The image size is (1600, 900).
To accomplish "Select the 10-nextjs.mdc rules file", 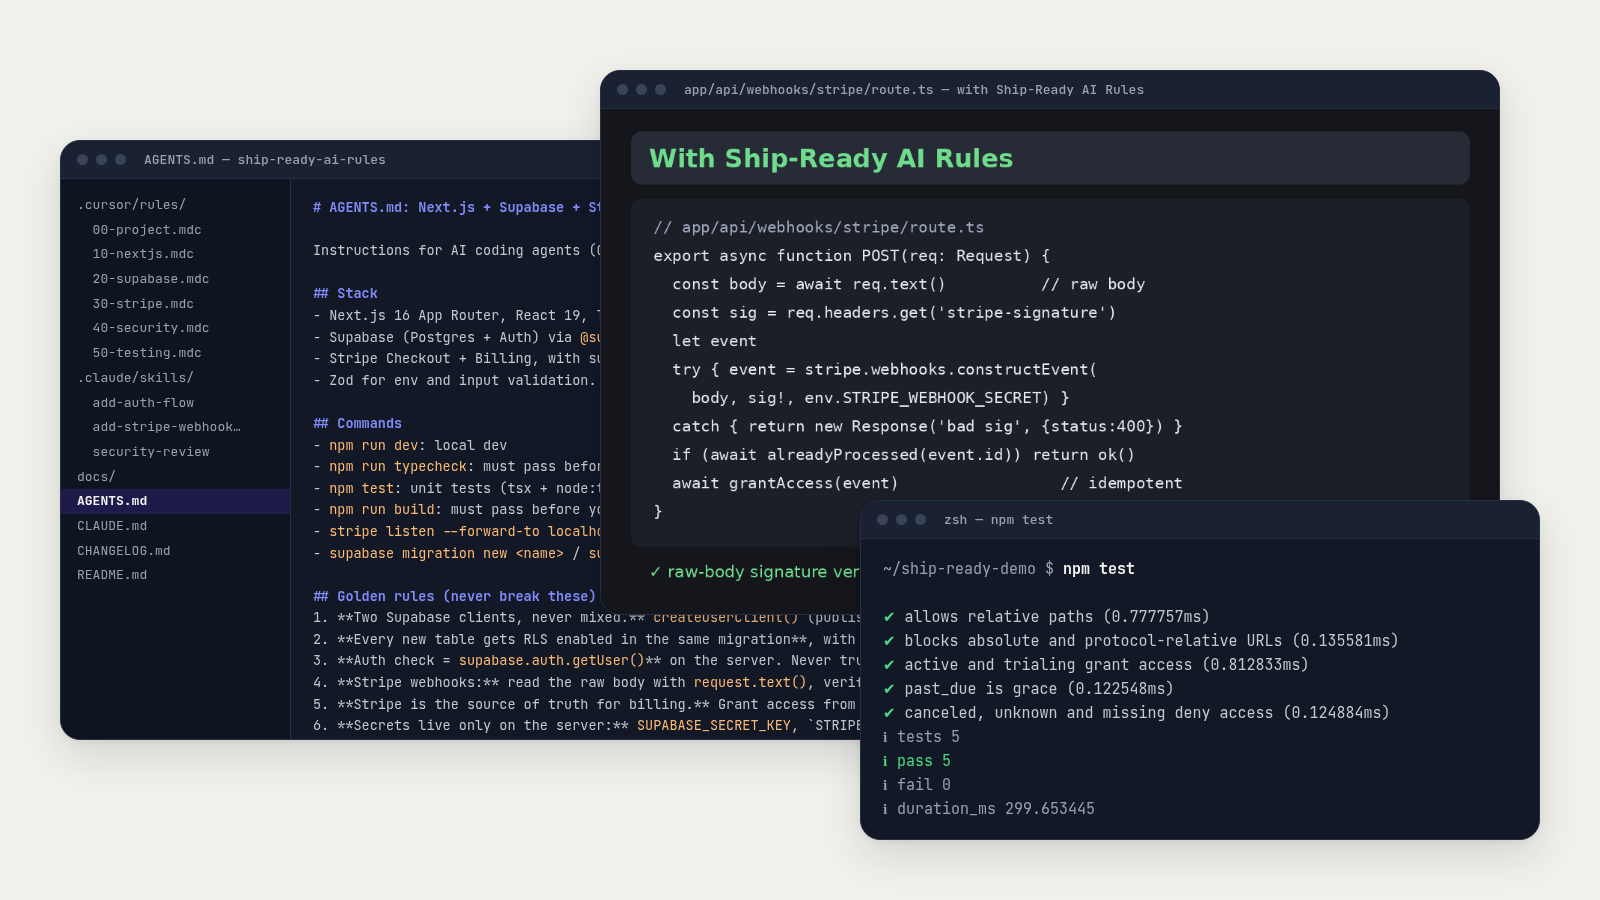I will click(x=143, y=254).
